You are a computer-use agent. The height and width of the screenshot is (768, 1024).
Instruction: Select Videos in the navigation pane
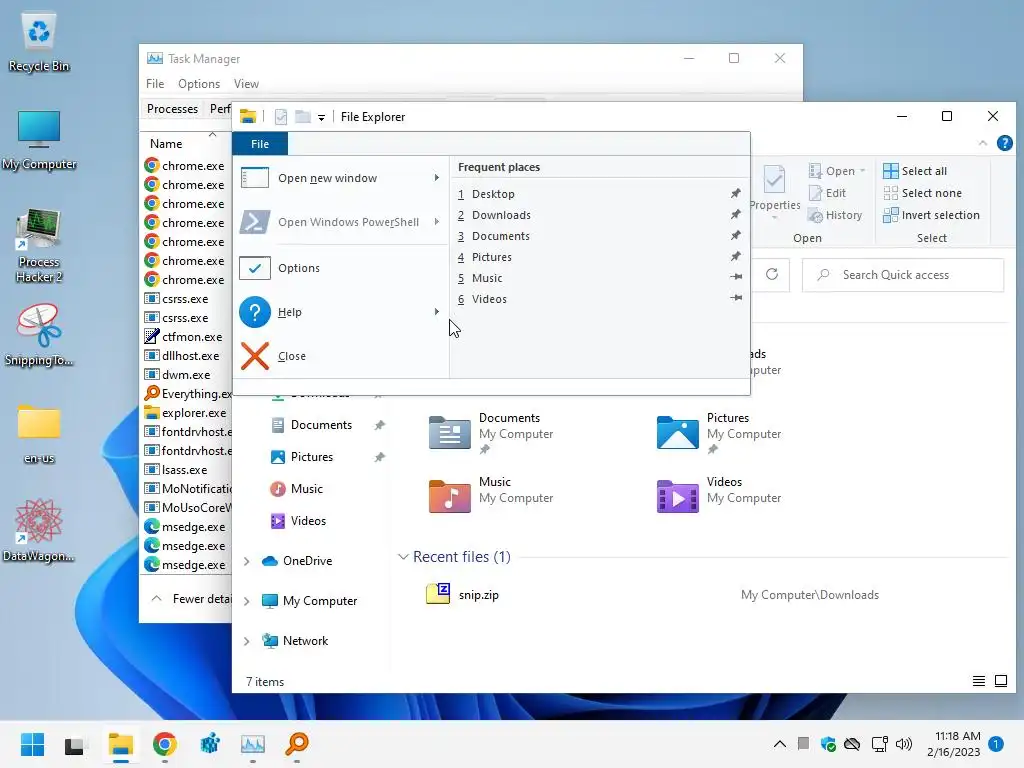pos(308,520)
